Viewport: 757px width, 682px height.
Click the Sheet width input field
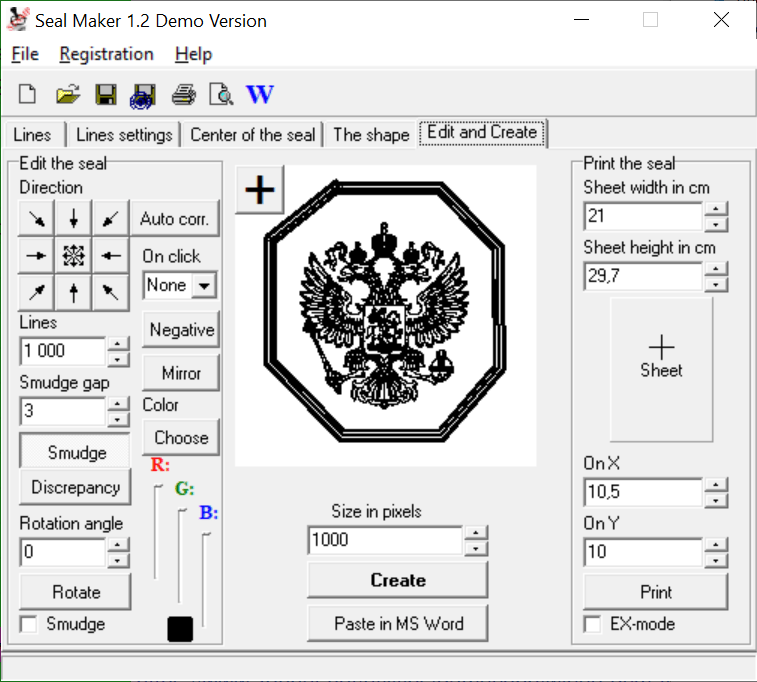[x=643, y=216]
